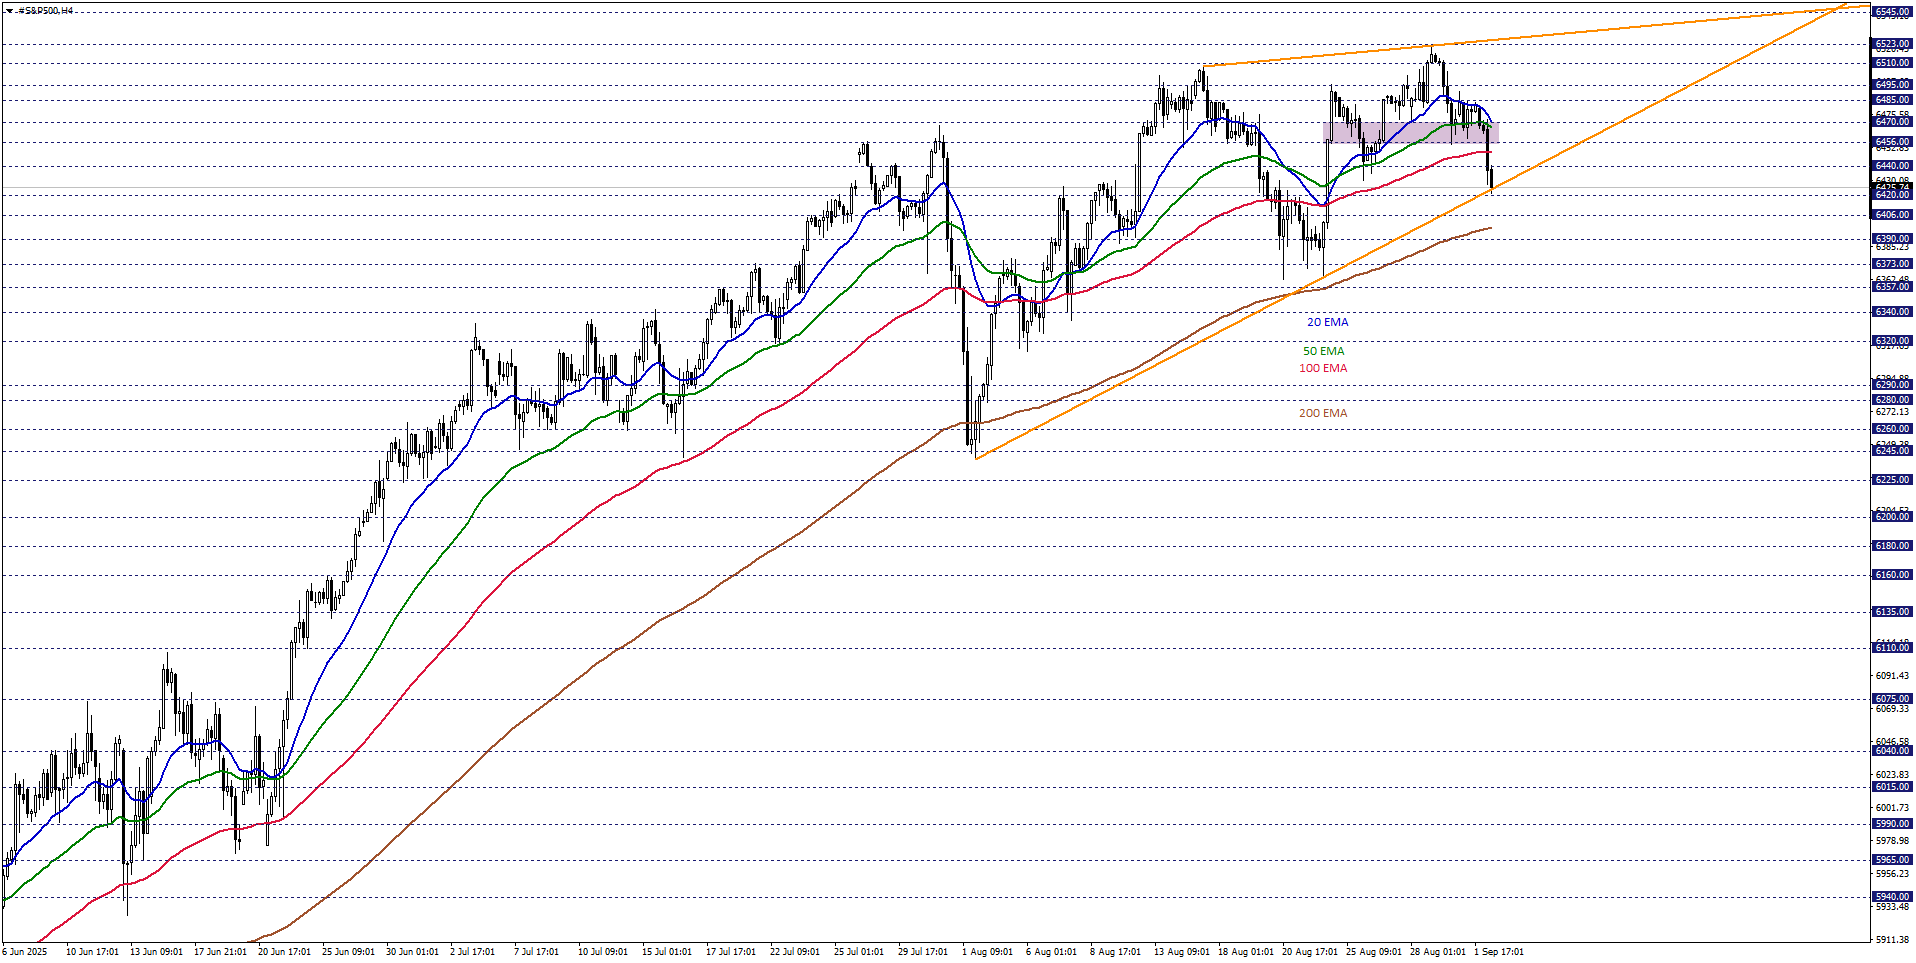1916x963 pixels.
Task: Click the 6200.00 price level label
Action: coord(1892,517)
